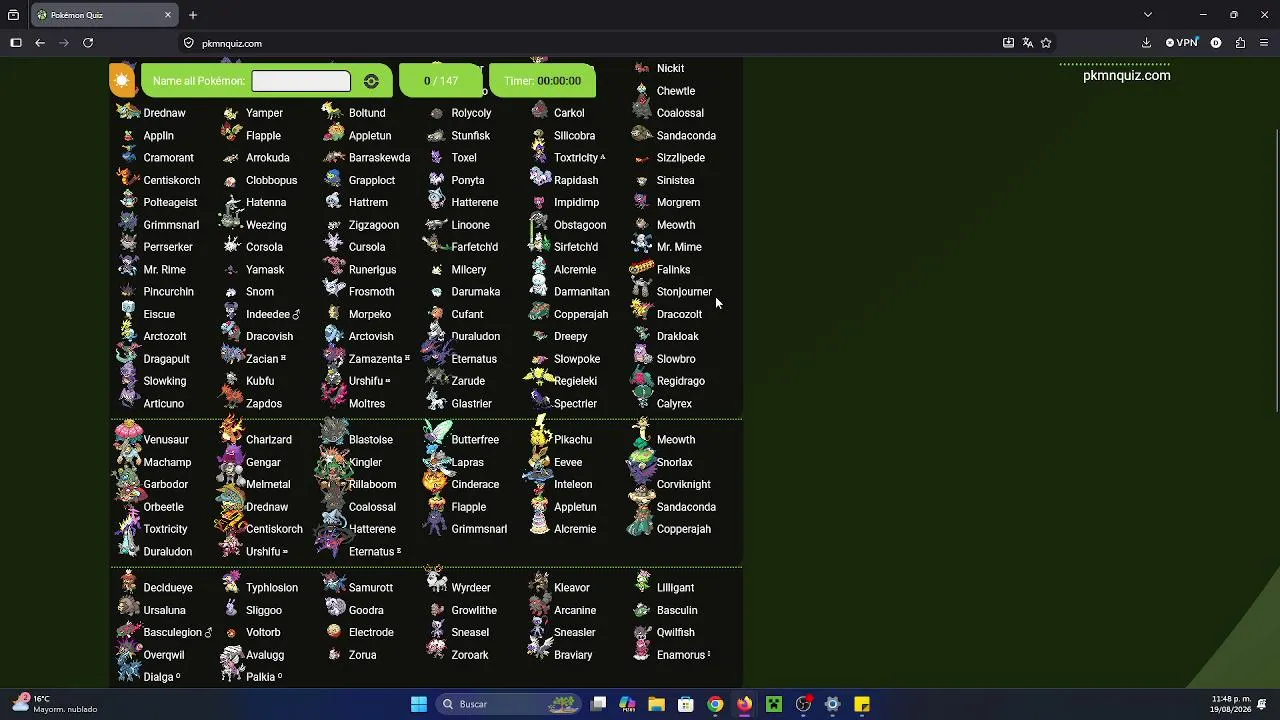Focus the Name all Pokémon input field

pos(301,81)
